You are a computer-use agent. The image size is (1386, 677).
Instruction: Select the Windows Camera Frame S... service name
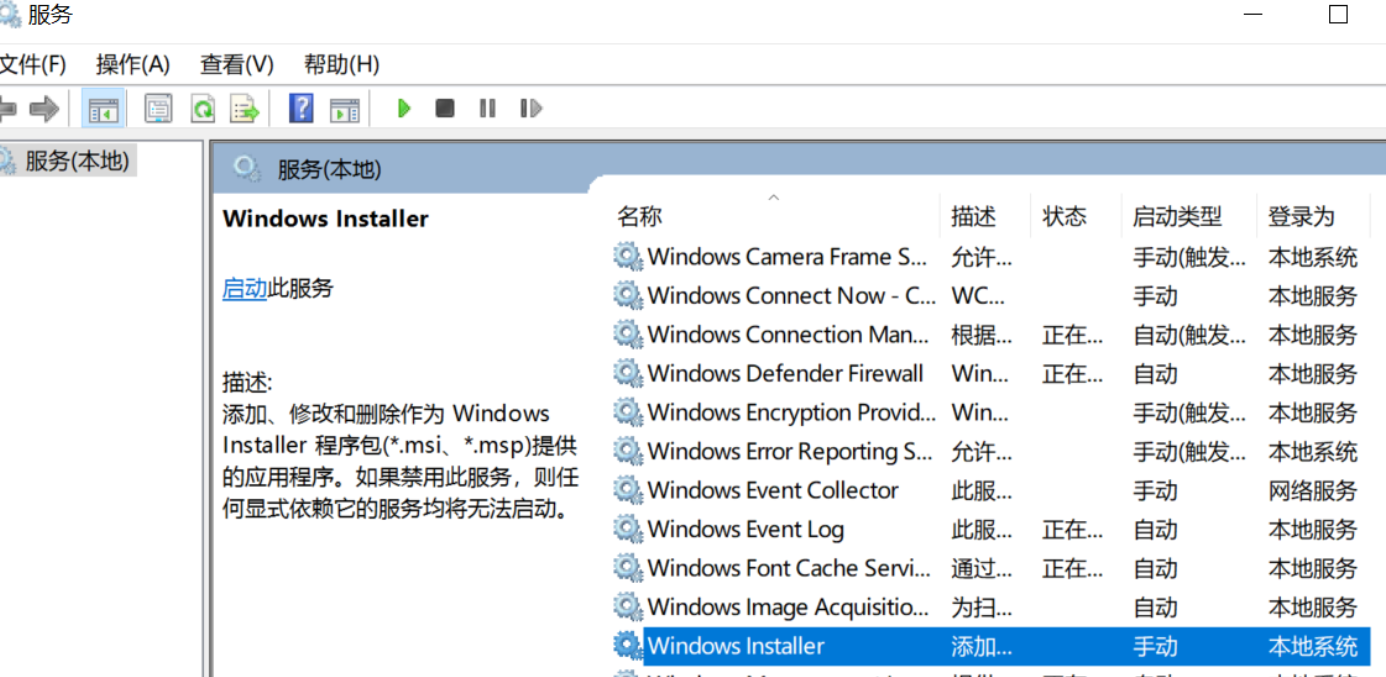[787, 257]
